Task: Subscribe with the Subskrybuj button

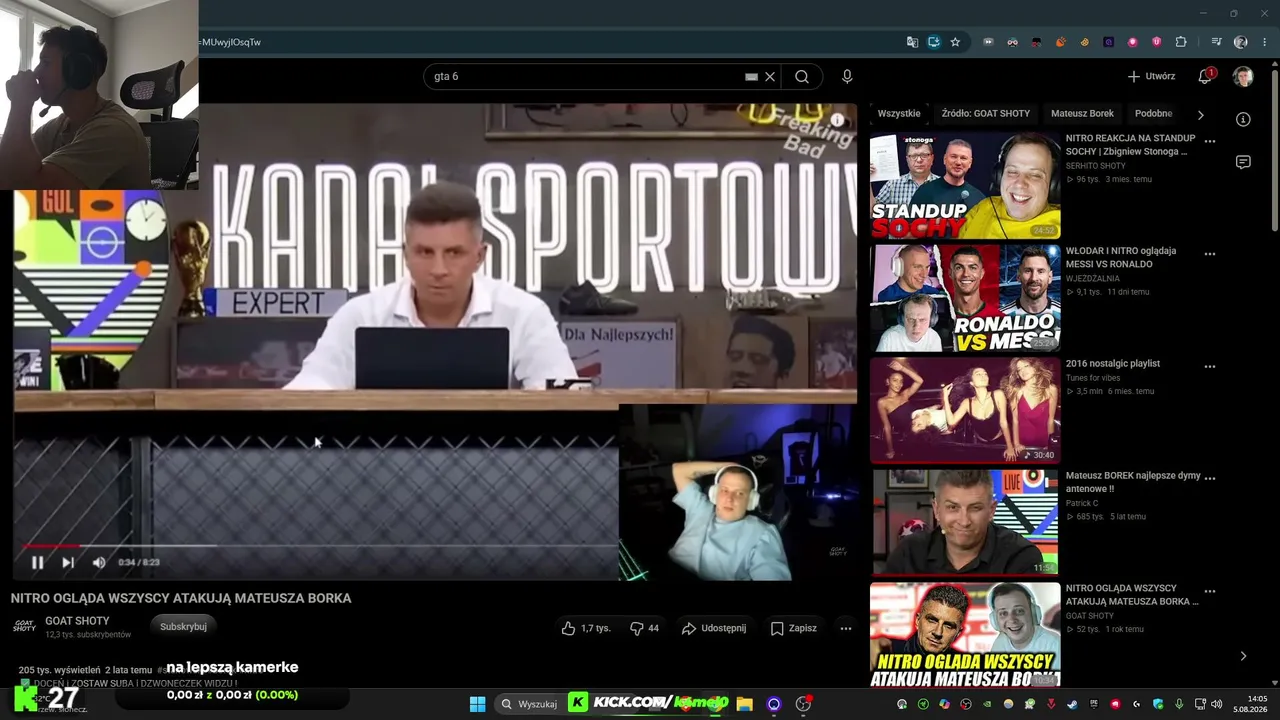Action: (x=184, y=626)
